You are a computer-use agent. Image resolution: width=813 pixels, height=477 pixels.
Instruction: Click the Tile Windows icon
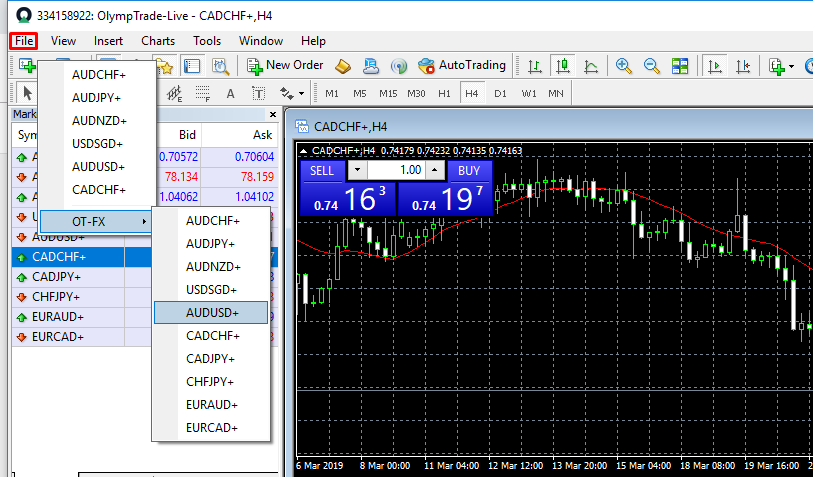coord(680,66)
